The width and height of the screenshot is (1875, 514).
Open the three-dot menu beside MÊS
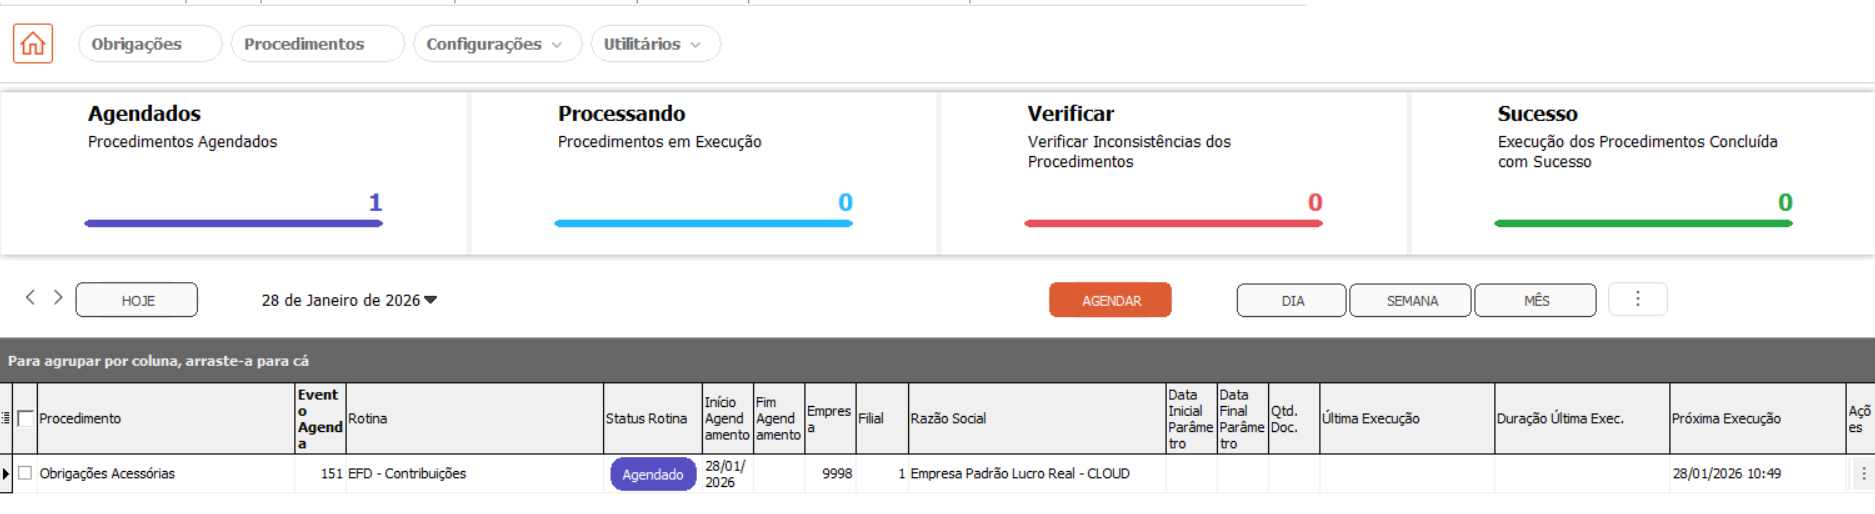point(1637,299)
